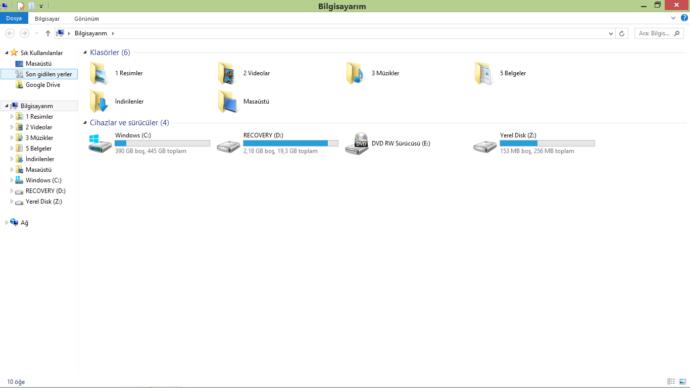
Task: Select Yerel Disk (Z:) in sidebar tree
Action: (44, 201)
